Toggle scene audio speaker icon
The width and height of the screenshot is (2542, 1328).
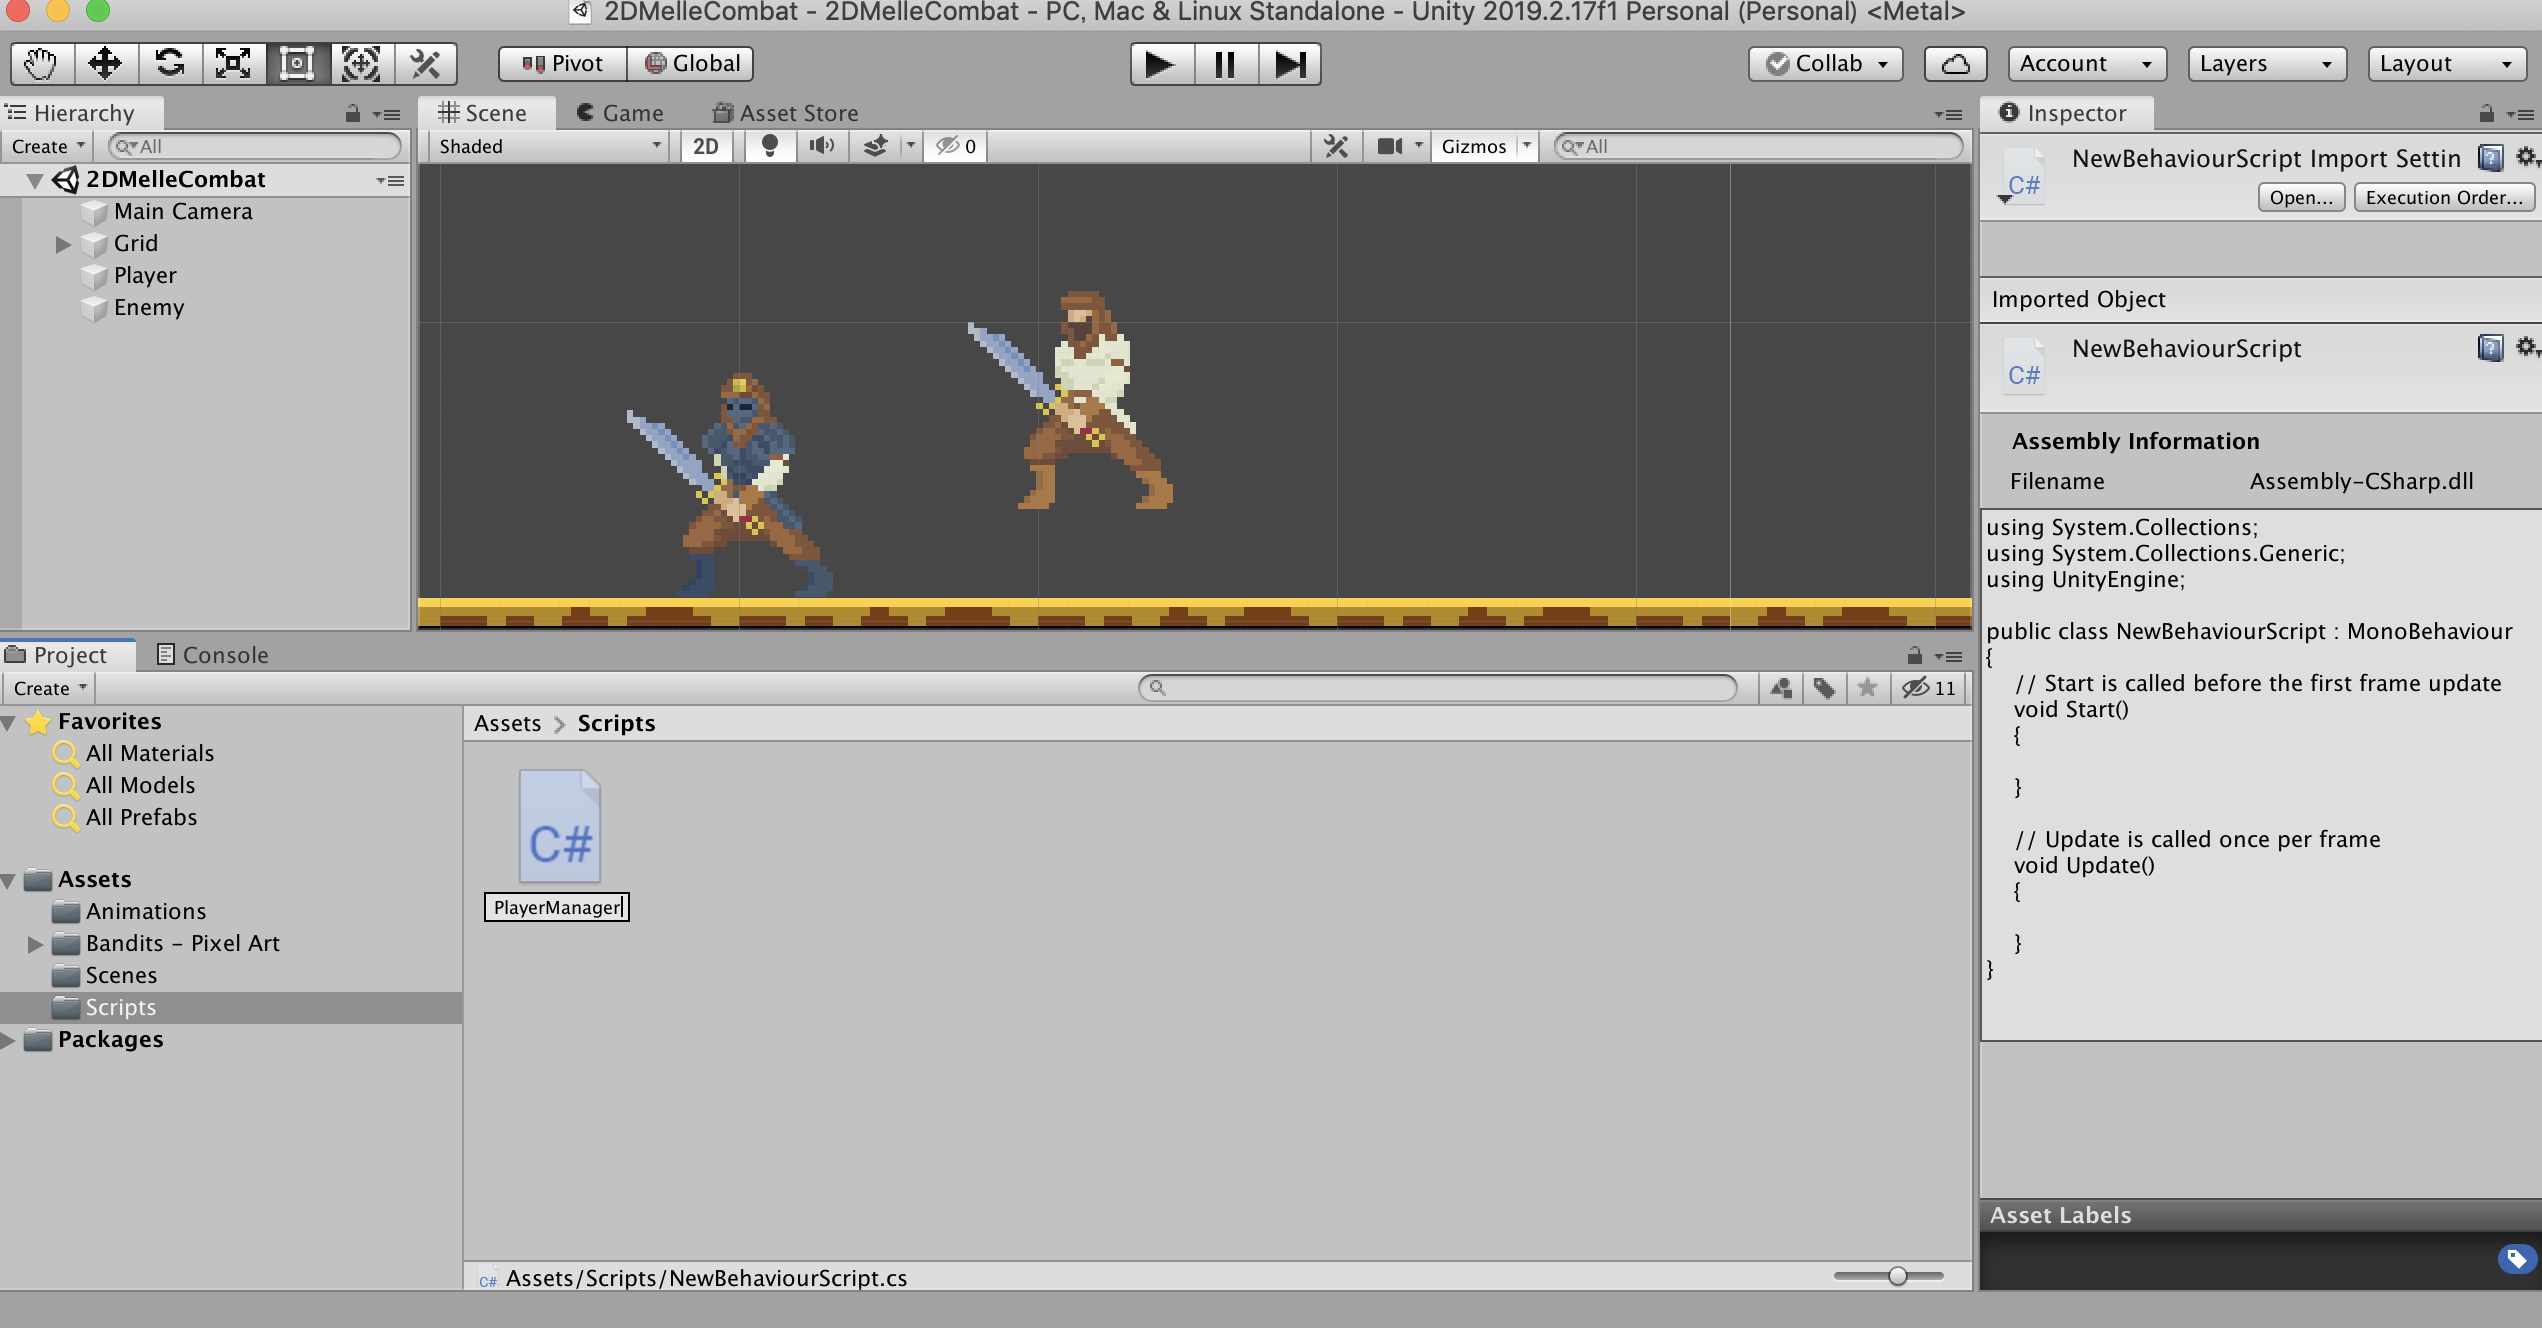coord(822,146)
